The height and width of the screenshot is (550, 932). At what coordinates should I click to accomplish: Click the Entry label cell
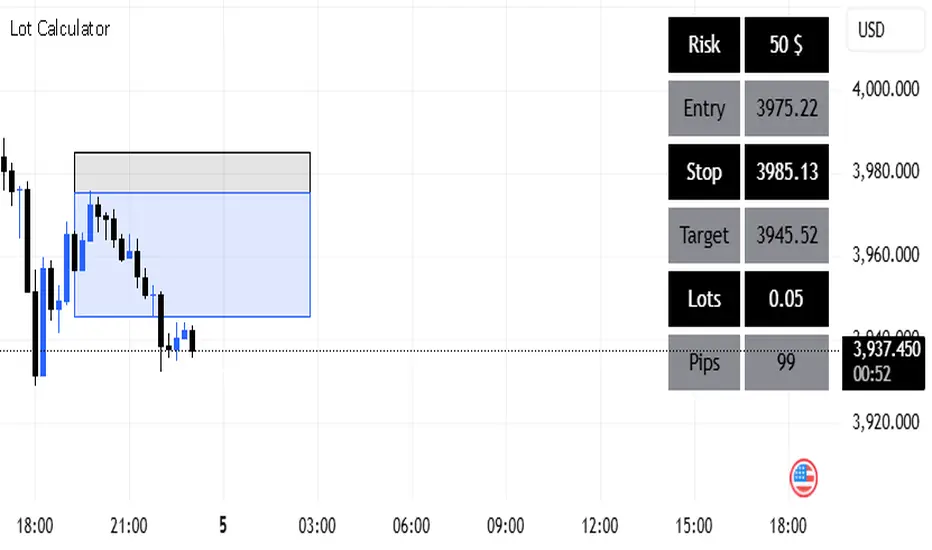pyautogui.click(x=704, y=108)
